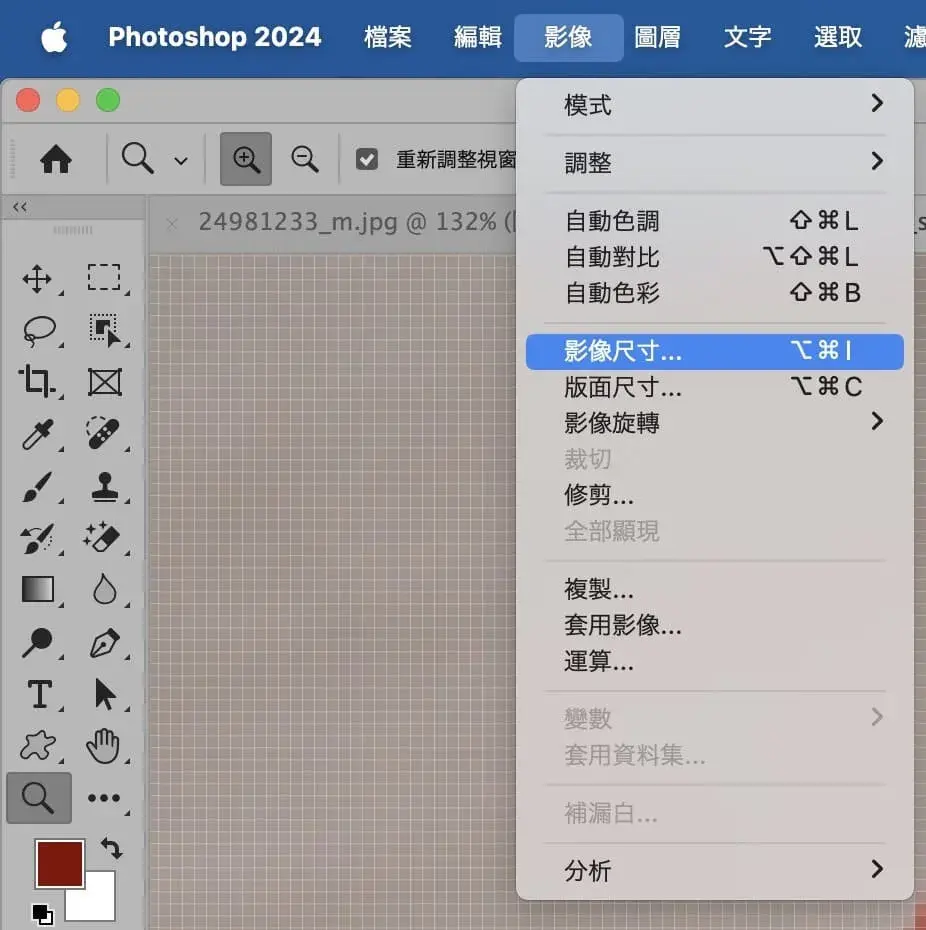Select the Brush tool

tap(37, 486)
